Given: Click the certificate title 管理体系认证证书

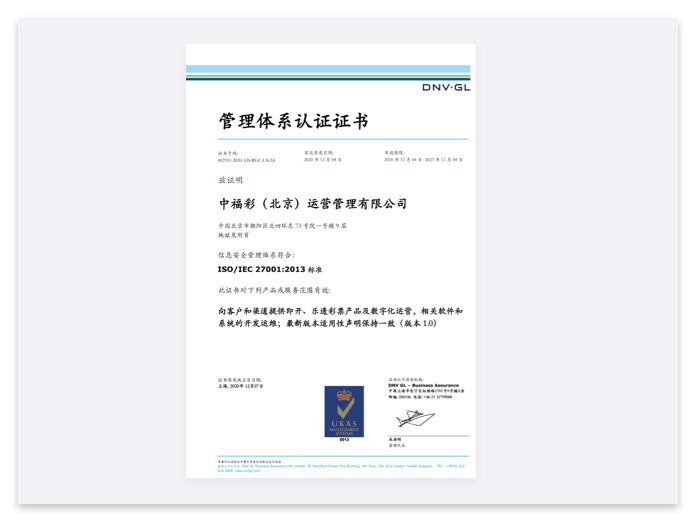Looking at the screenshot, I should click(293, 121).
